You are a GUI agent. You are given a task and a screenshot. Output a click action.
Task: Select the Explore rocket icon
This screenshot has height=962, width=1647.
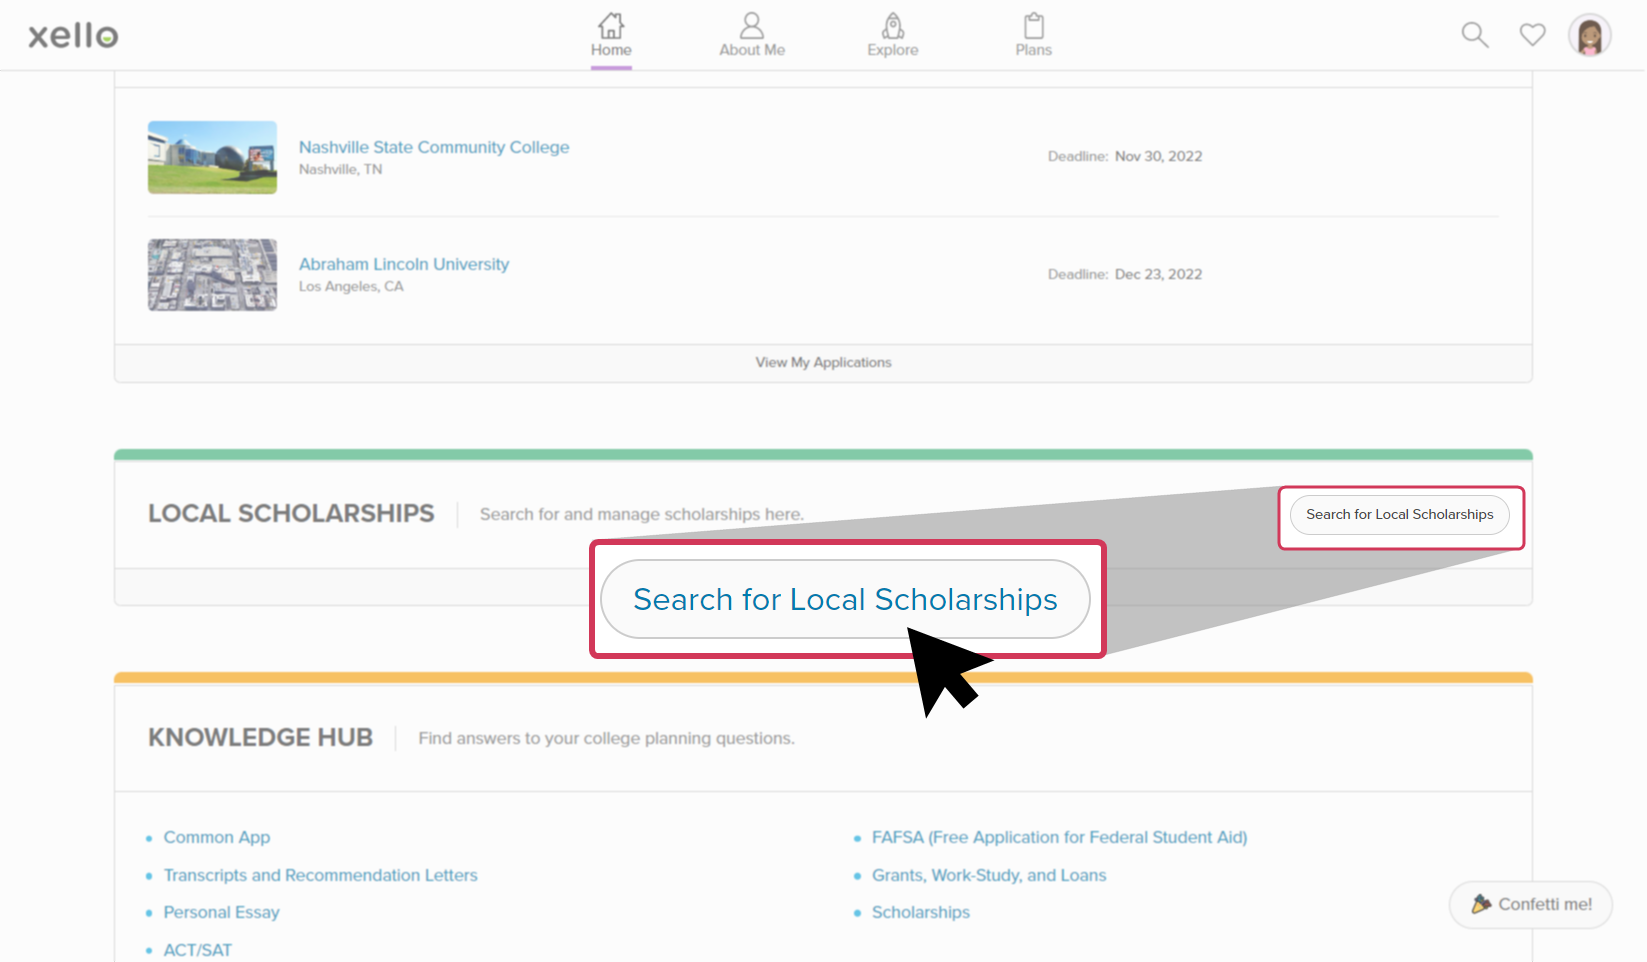(x=892, y=25)
